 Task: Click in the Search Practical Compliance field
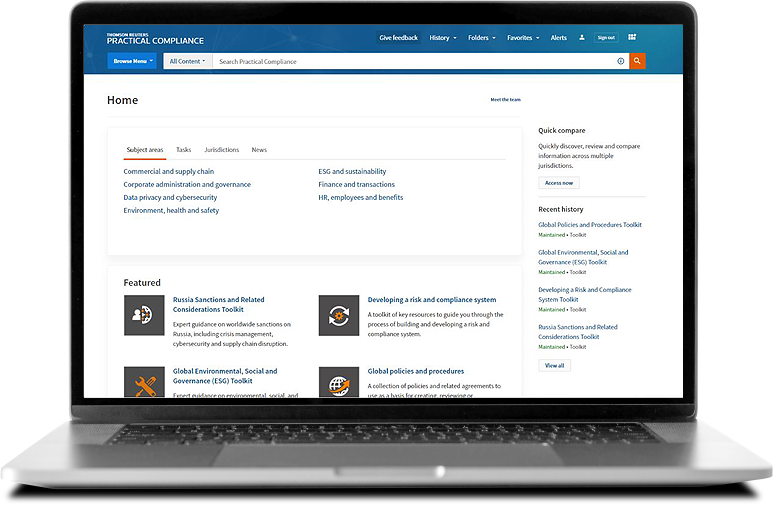[x=410, y=61]
